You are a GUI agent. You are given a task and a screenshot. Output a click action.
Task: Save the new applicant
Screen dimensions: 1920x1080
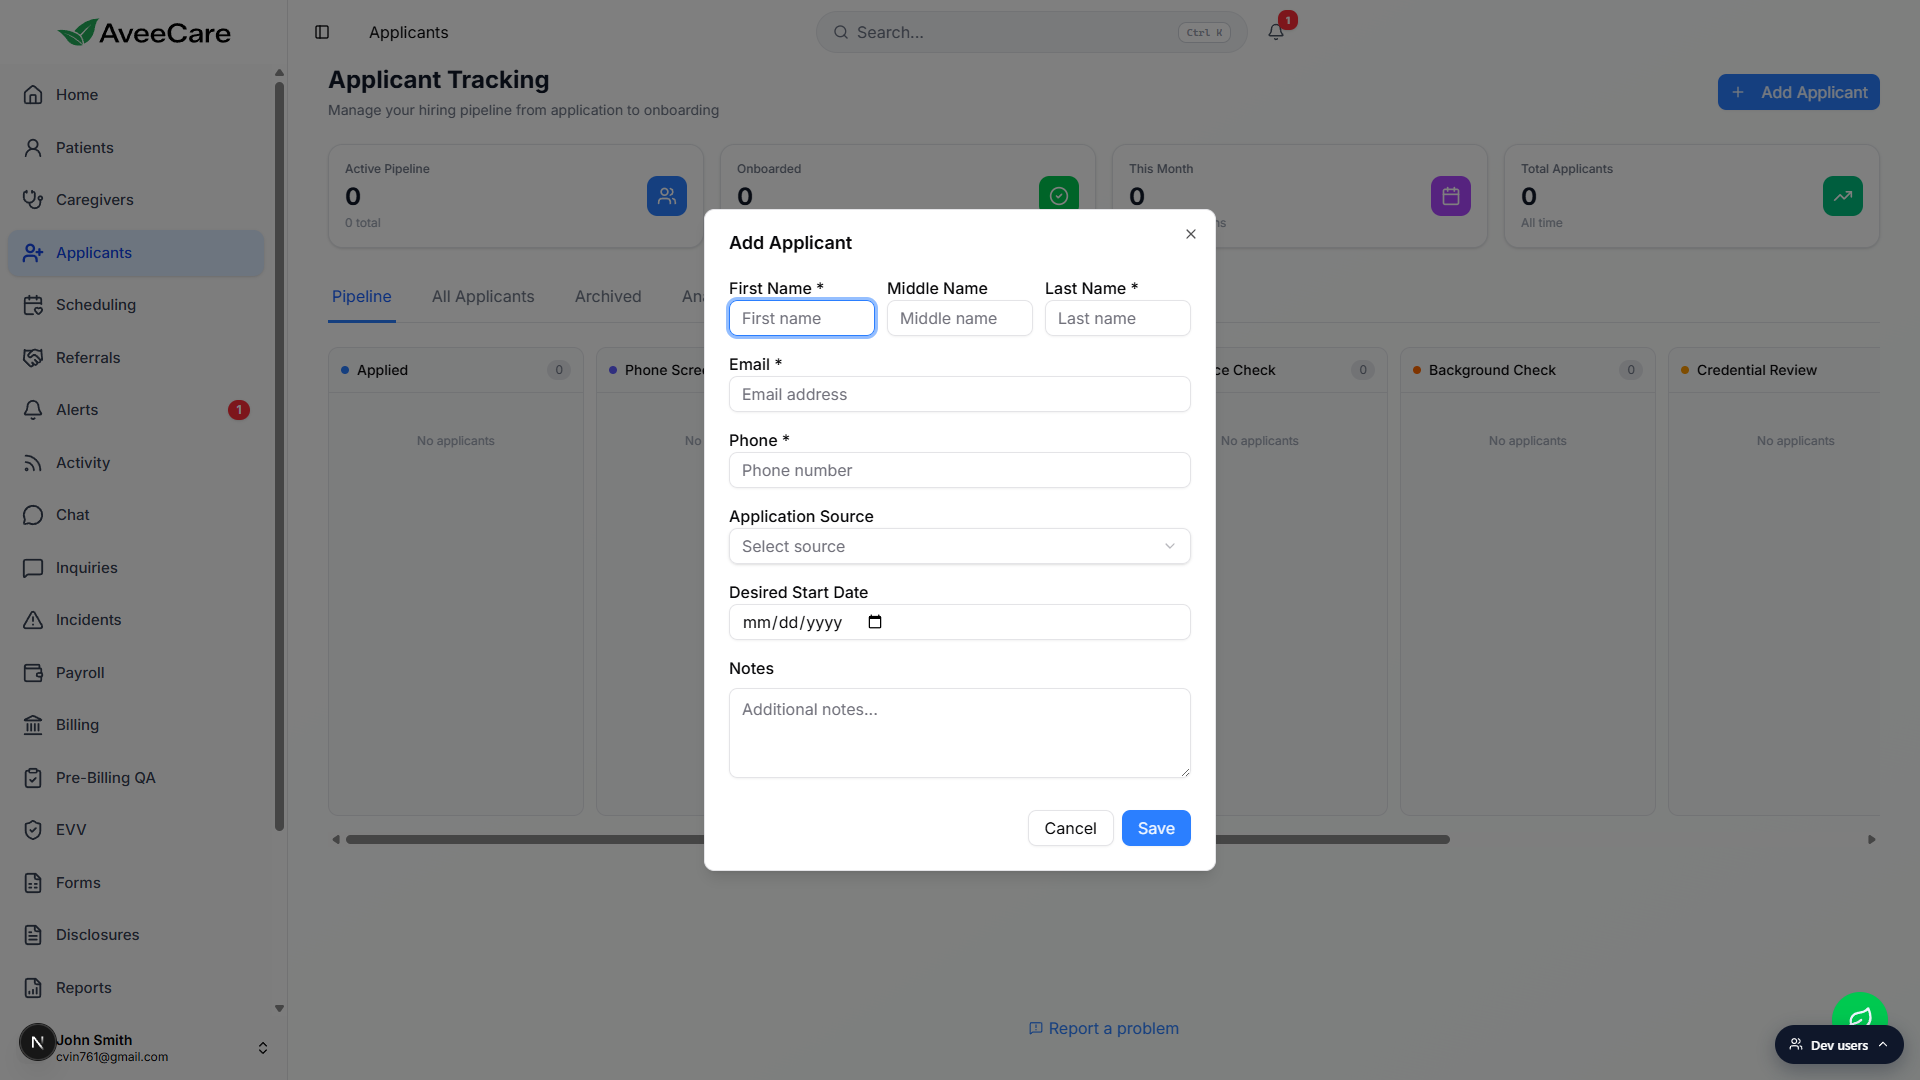[x=1156, y=828]
